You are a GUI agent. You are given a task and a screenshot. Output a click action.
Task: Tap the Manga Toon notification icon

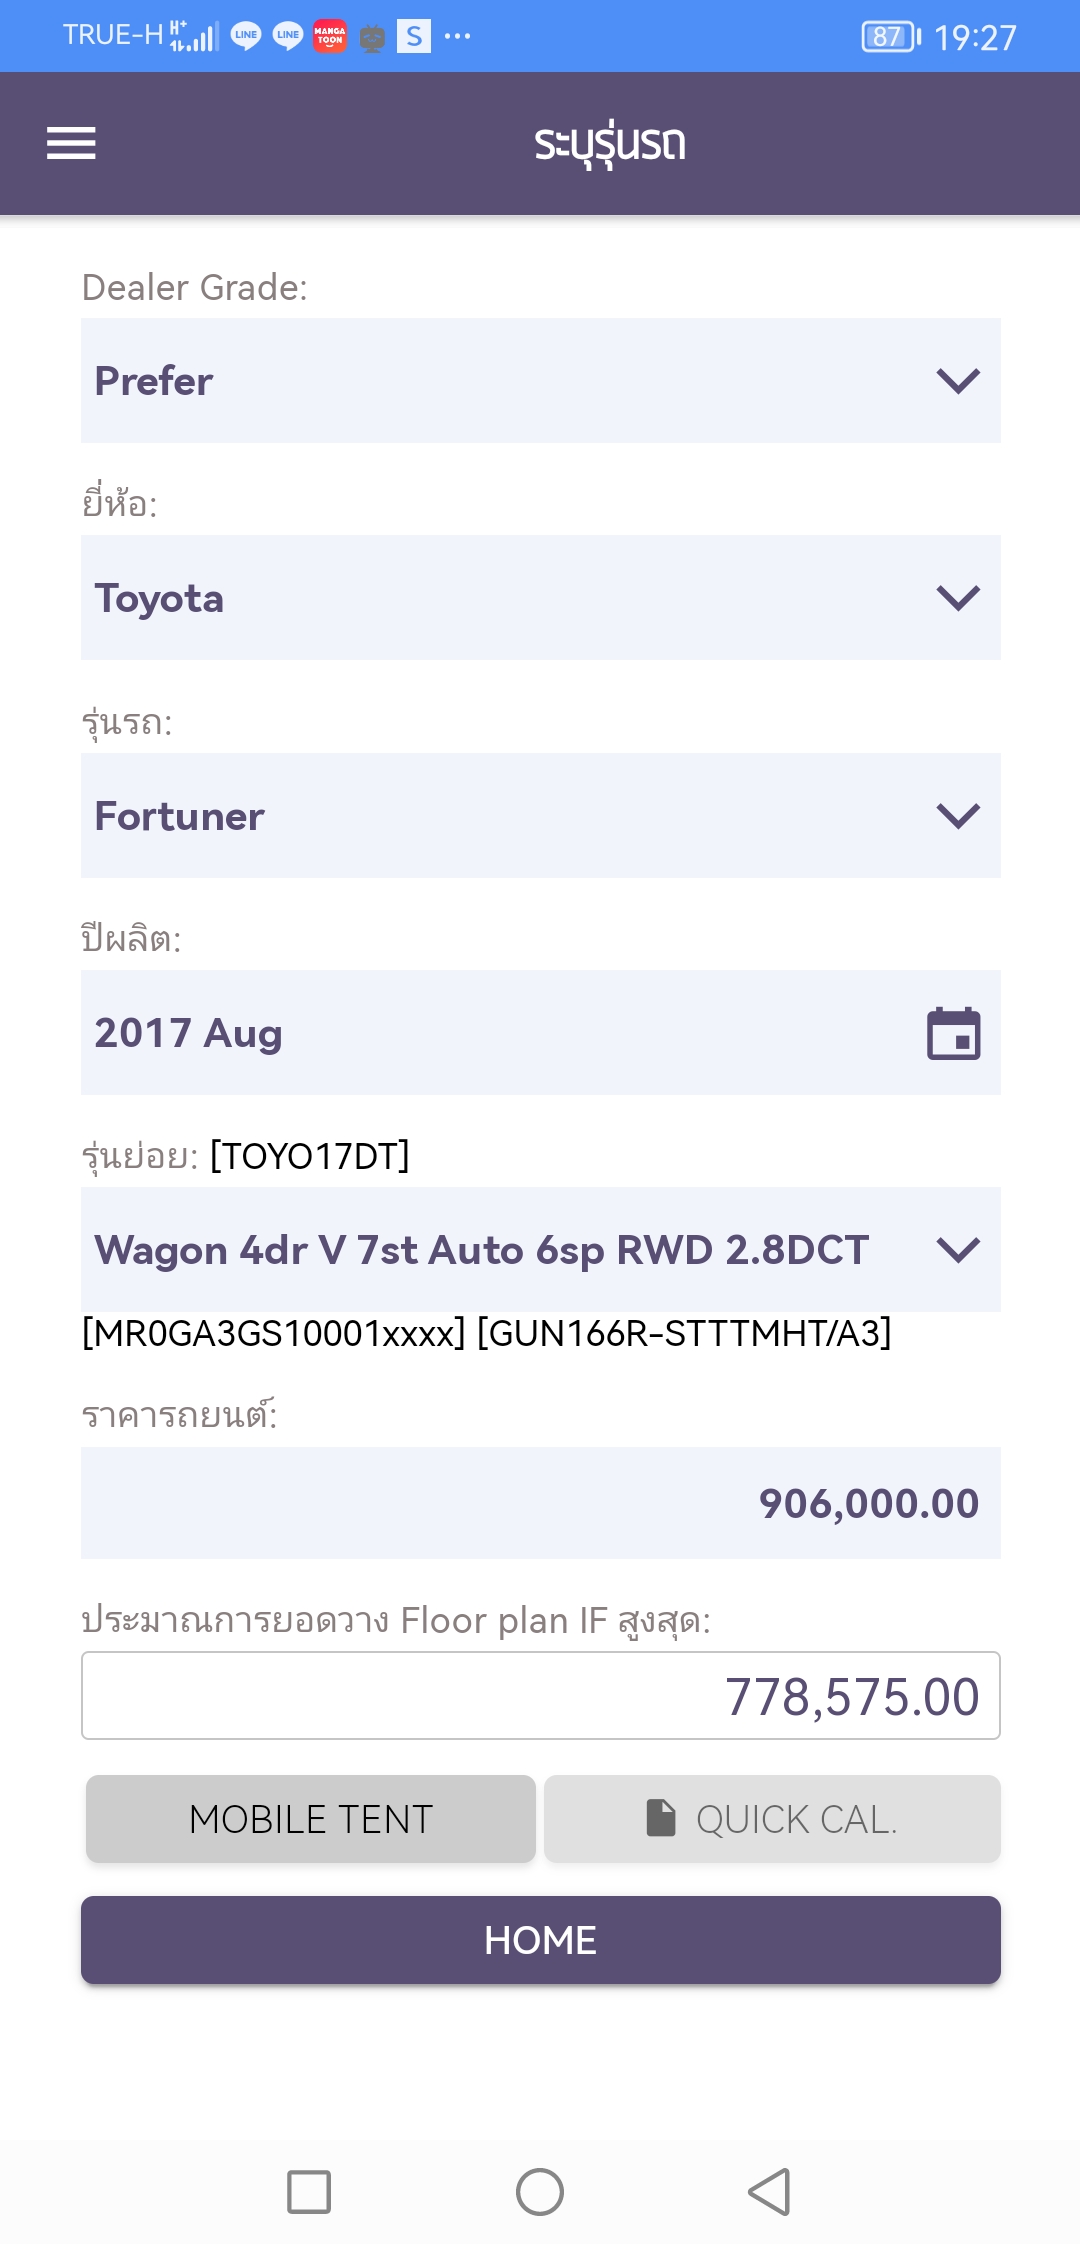(330, 37)
